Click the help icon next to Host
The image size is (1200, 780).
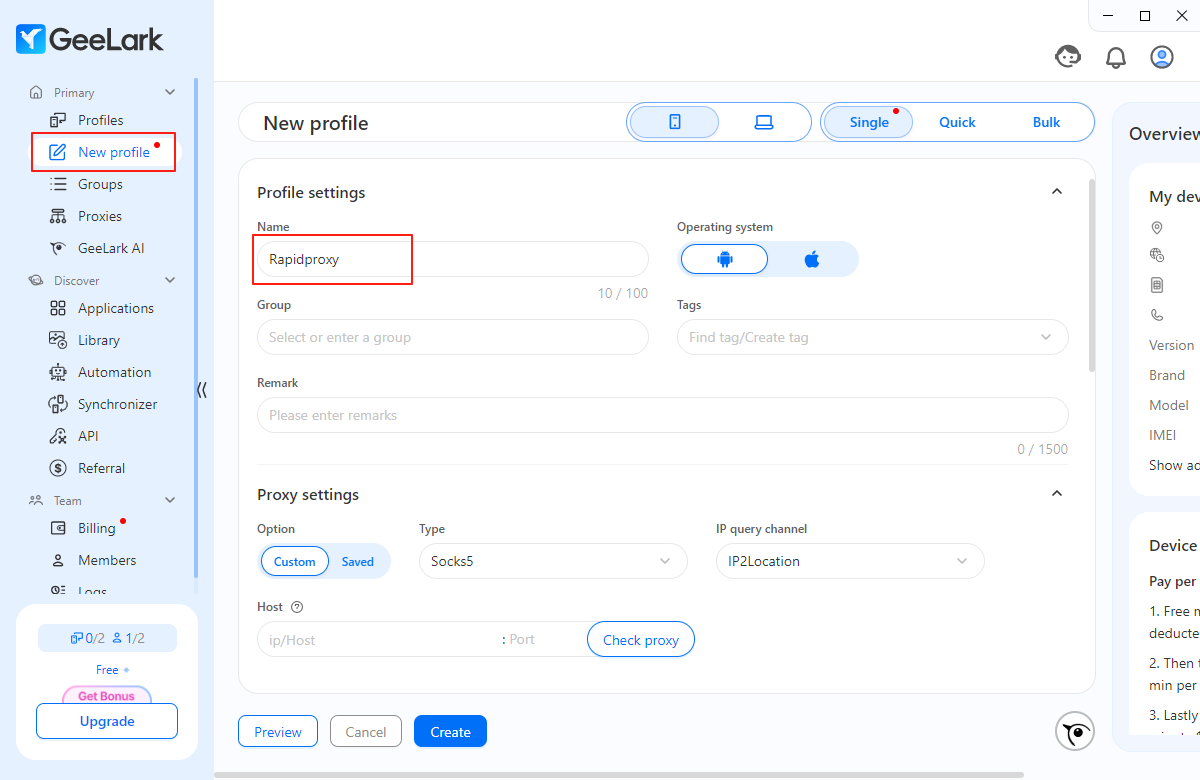click(x=296, y=607)
